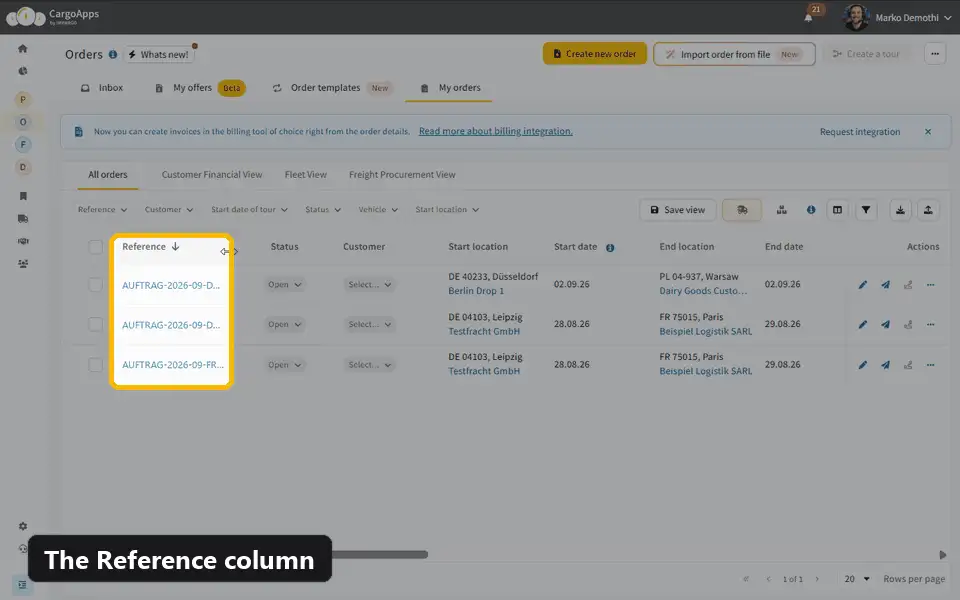Click the info icon next to Start date
This screenshot has height=600, width=960.
coord(610,248)
